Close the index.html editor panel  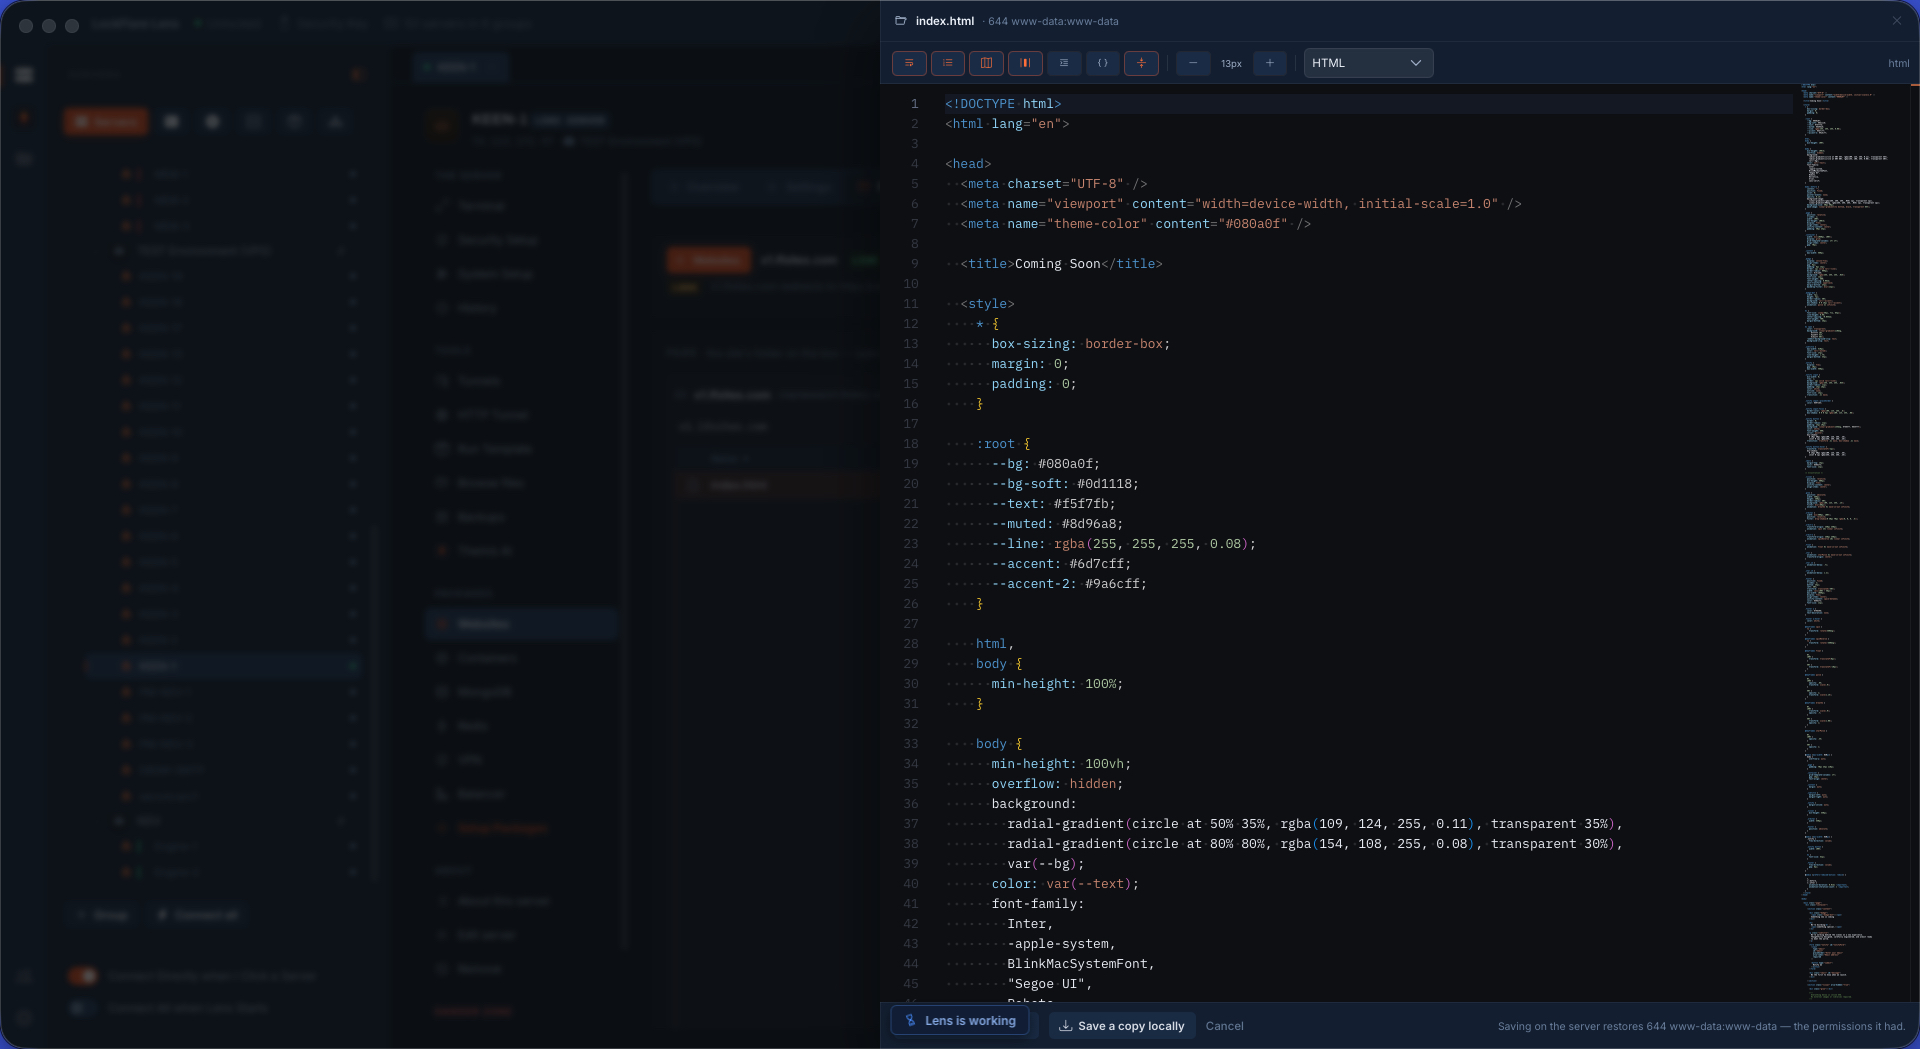click(1897, 21)
